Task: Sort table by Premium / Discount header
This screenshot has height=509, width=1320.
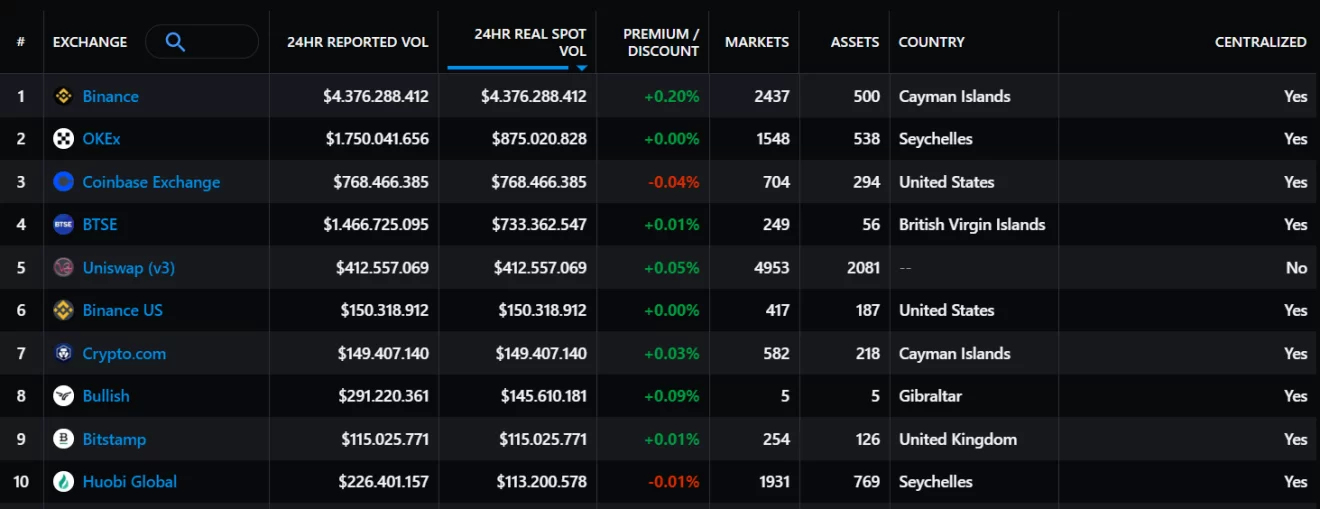Action: coord(661,42)
